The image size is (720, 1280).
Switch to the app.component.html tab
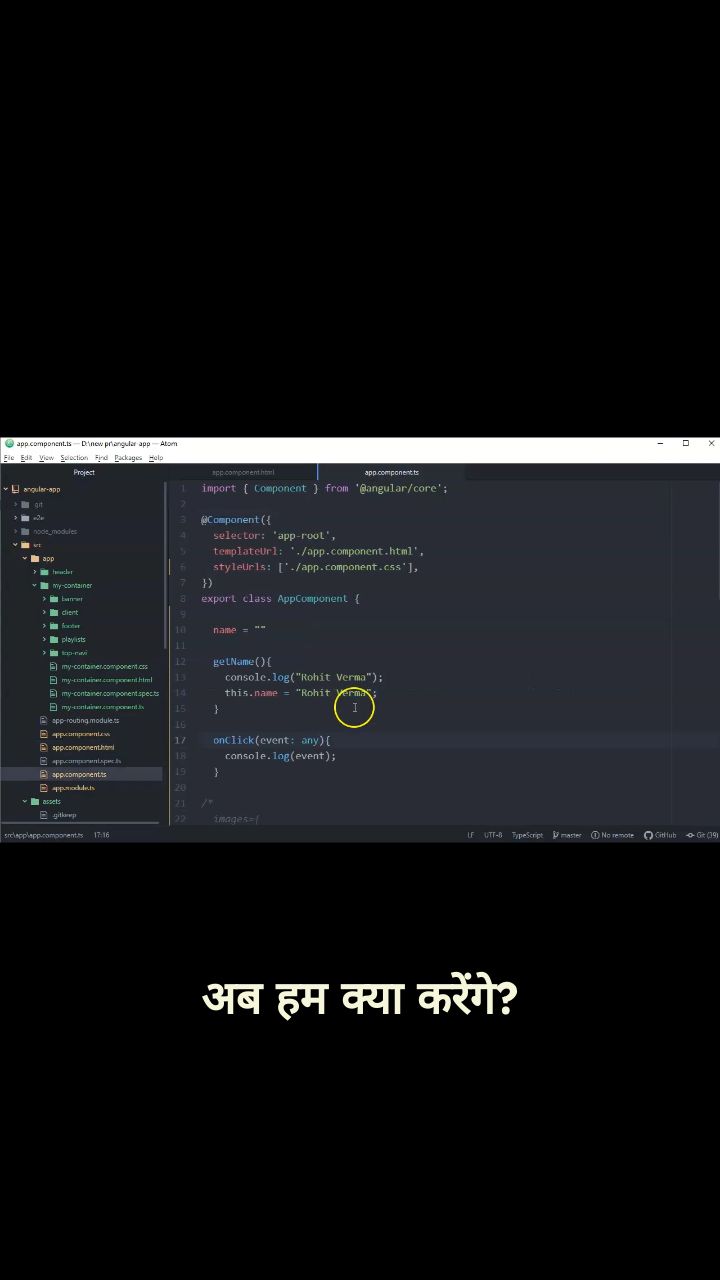click(243, 472)
